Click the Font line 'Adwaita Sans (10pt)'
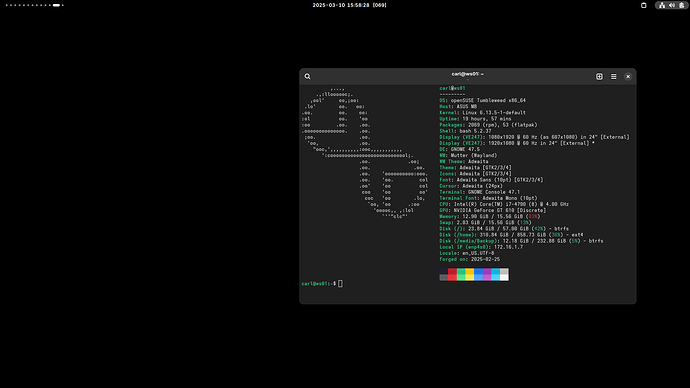The height and width of the screenshot is (388, 690). [492, 180]
